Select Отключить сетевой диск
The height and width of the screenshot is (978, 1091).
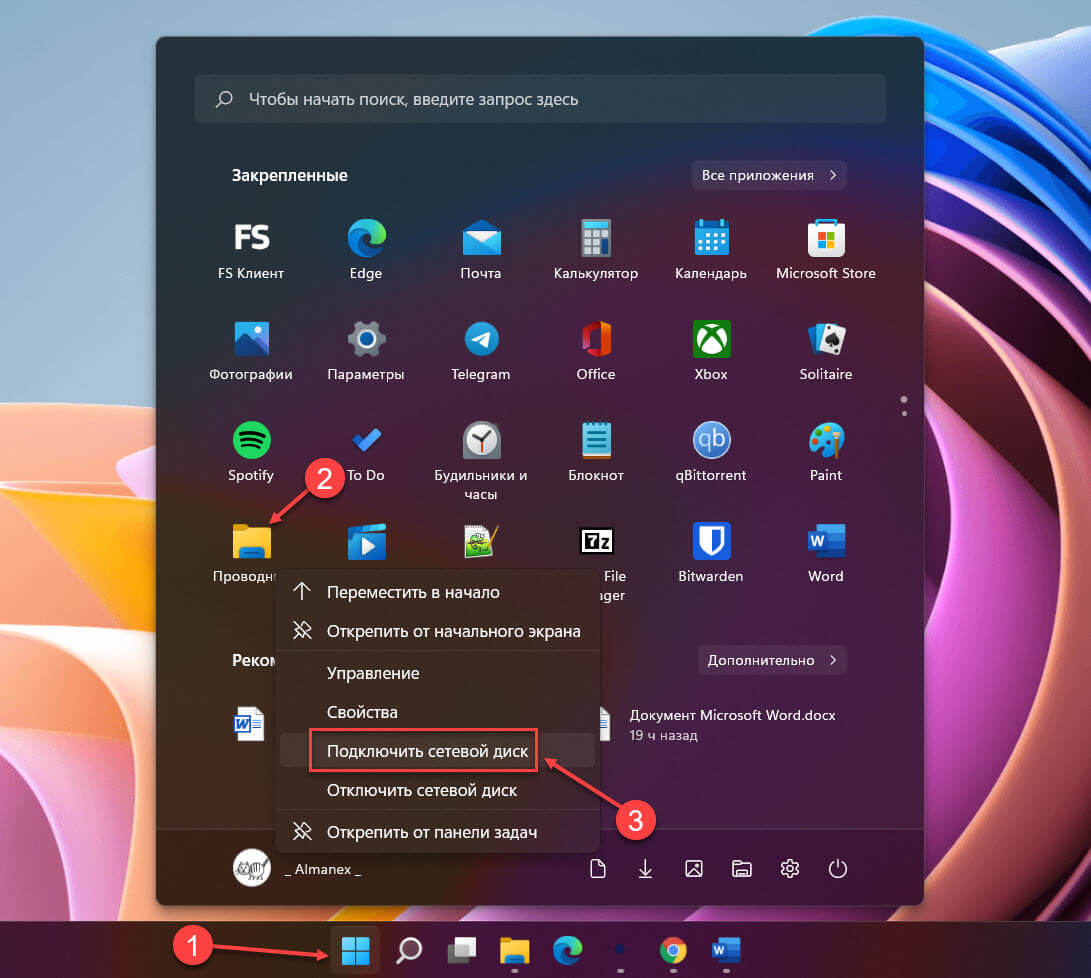click(x=438, y=789)
